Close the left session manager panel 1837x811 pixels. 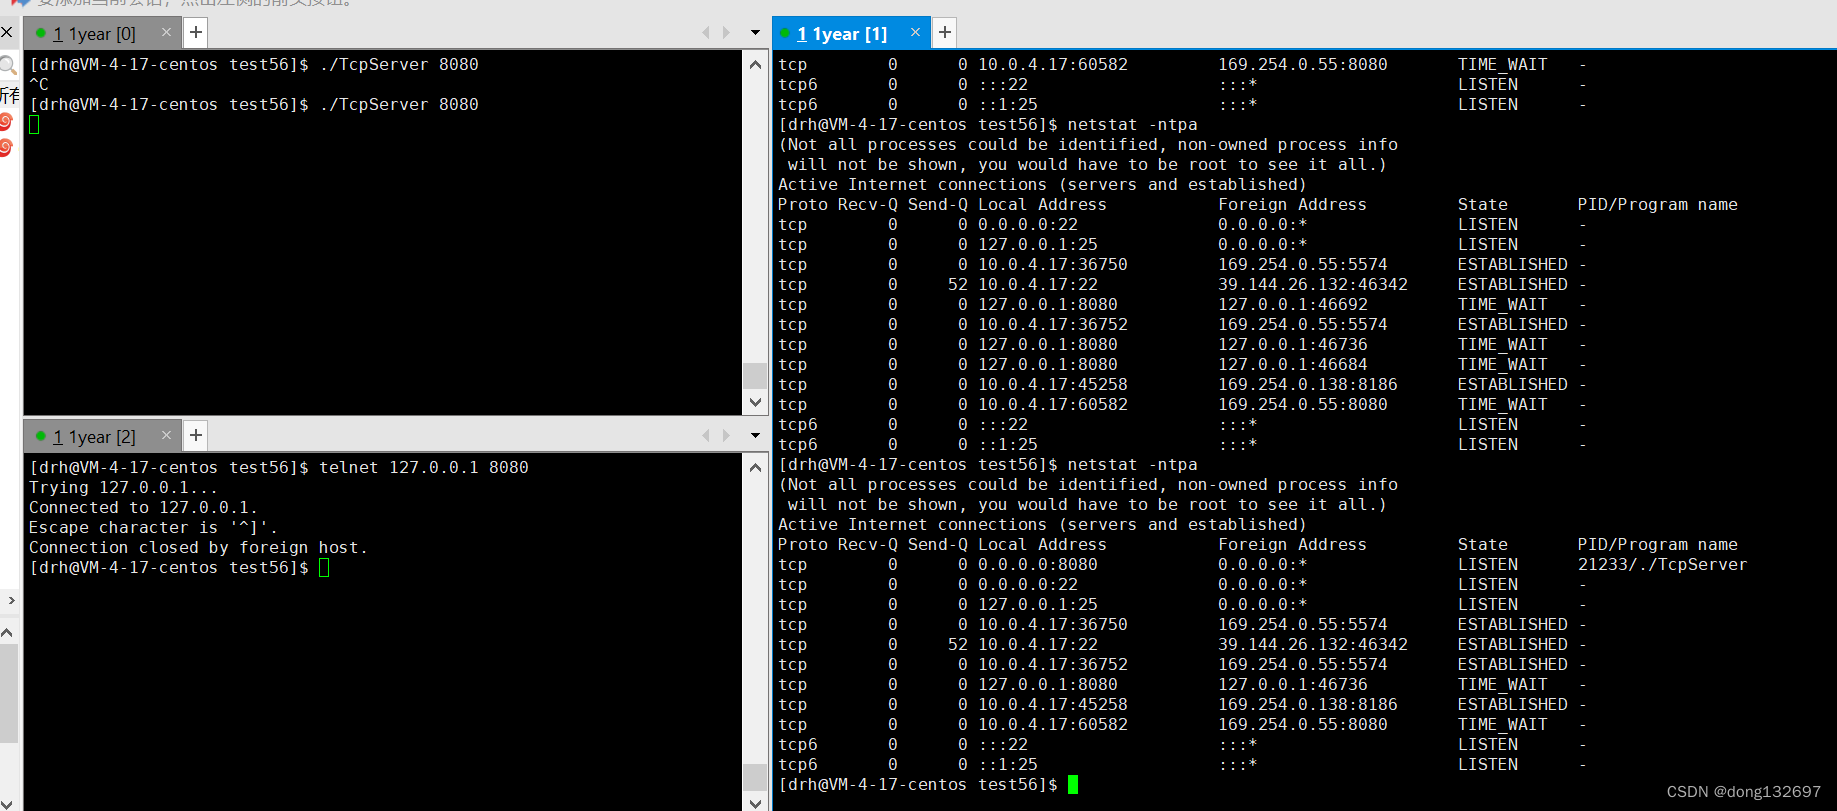pos(7,33)
